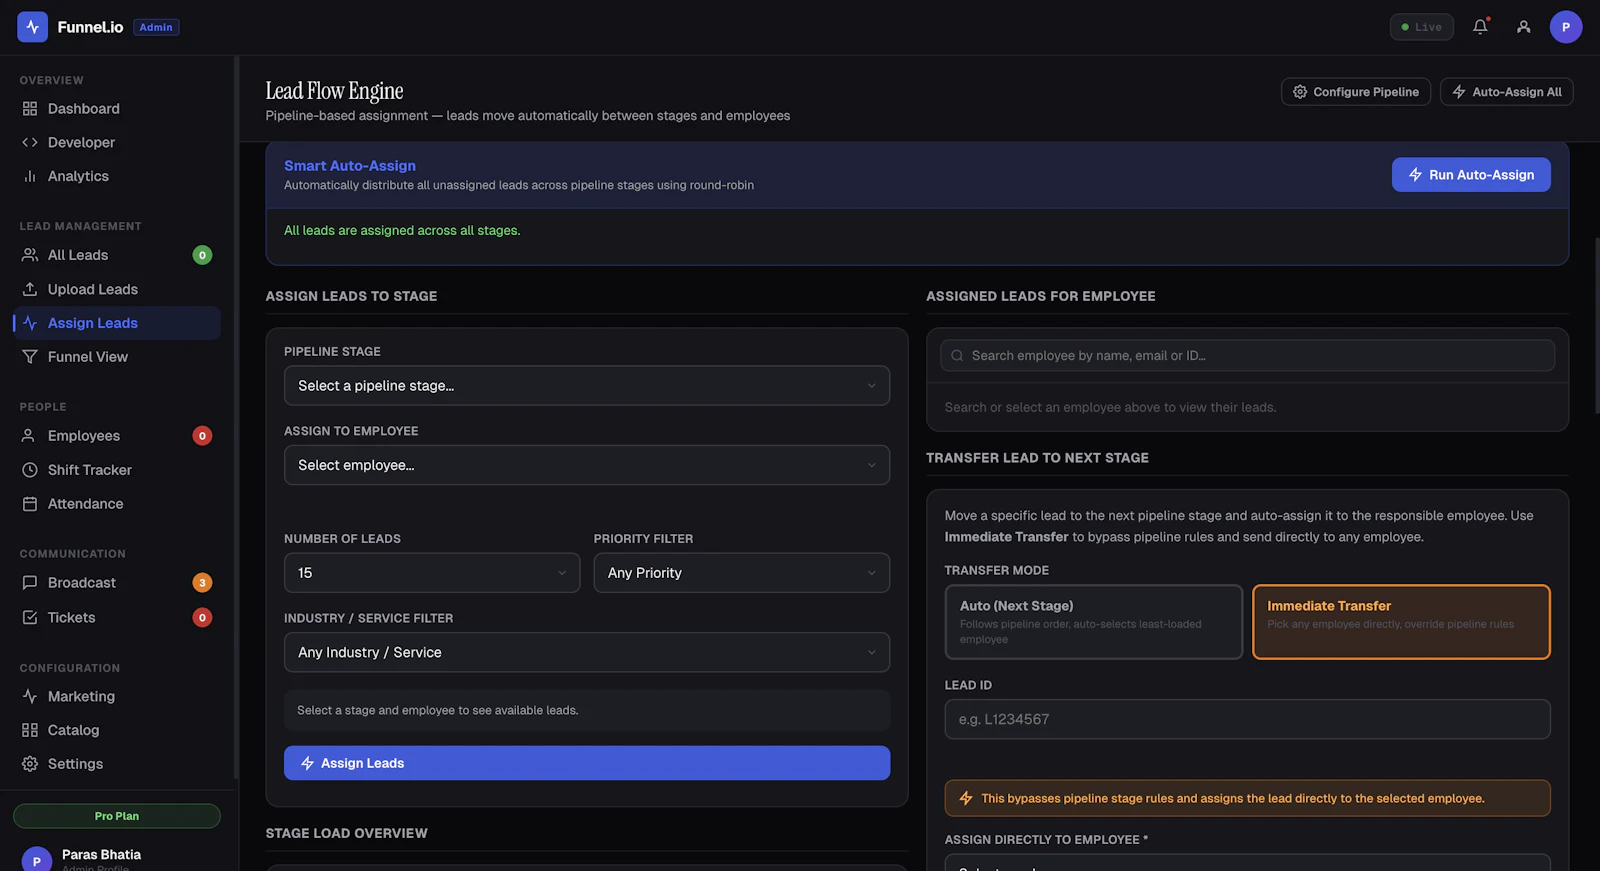This screenshot has width=1600, height=871.
Task: Click the blue Assign Leads button
Action: click(x=587, y=763)
